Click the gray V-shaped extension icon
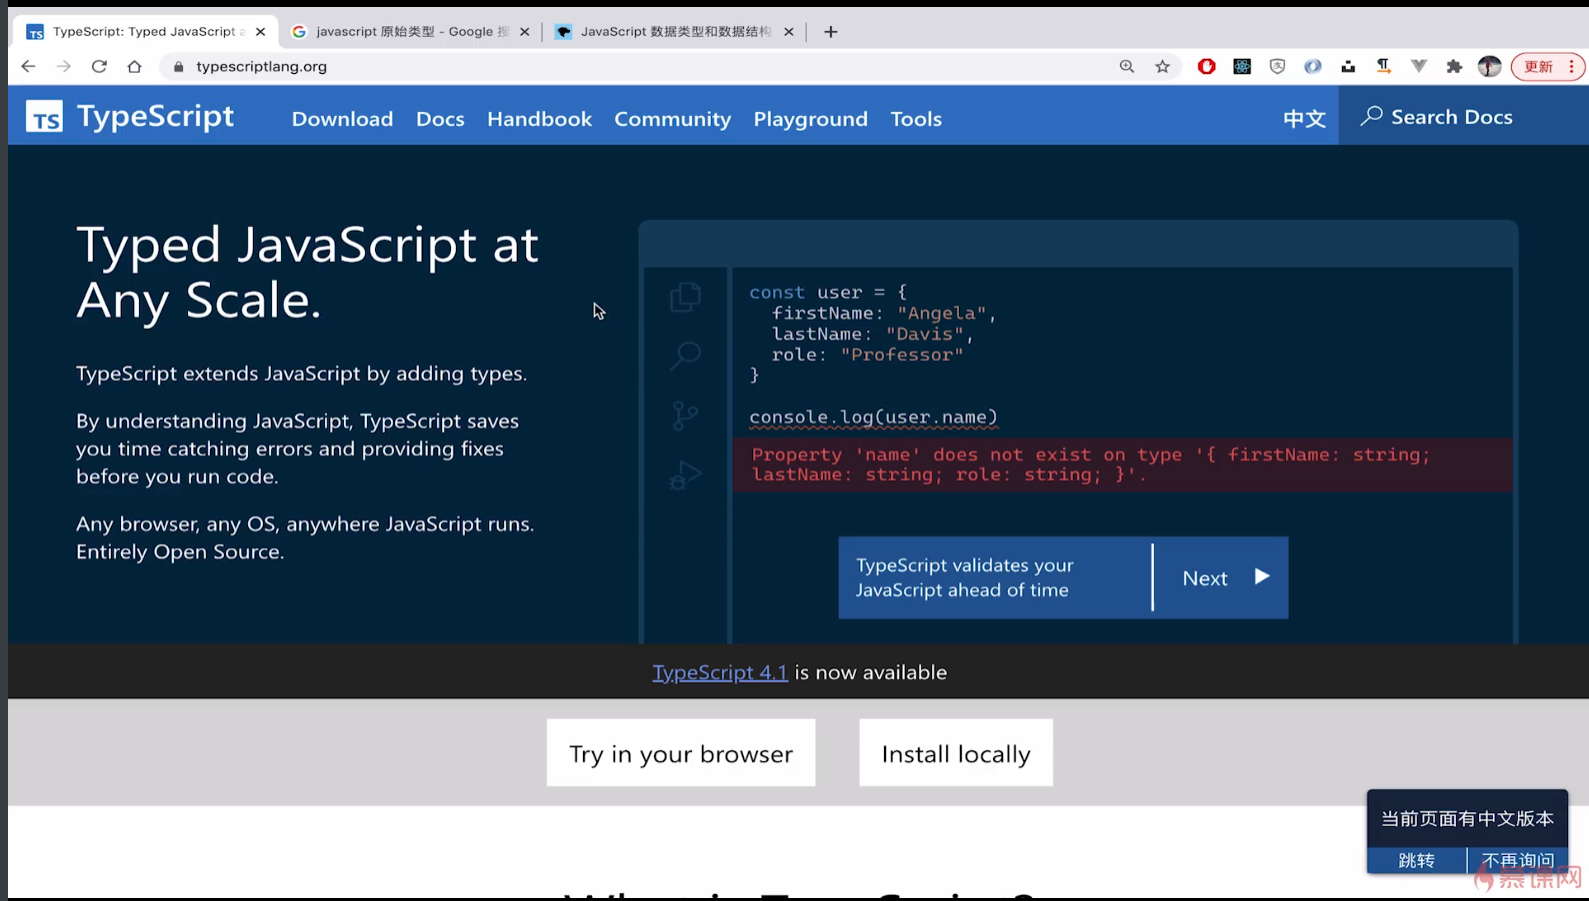 [1418, 66]
